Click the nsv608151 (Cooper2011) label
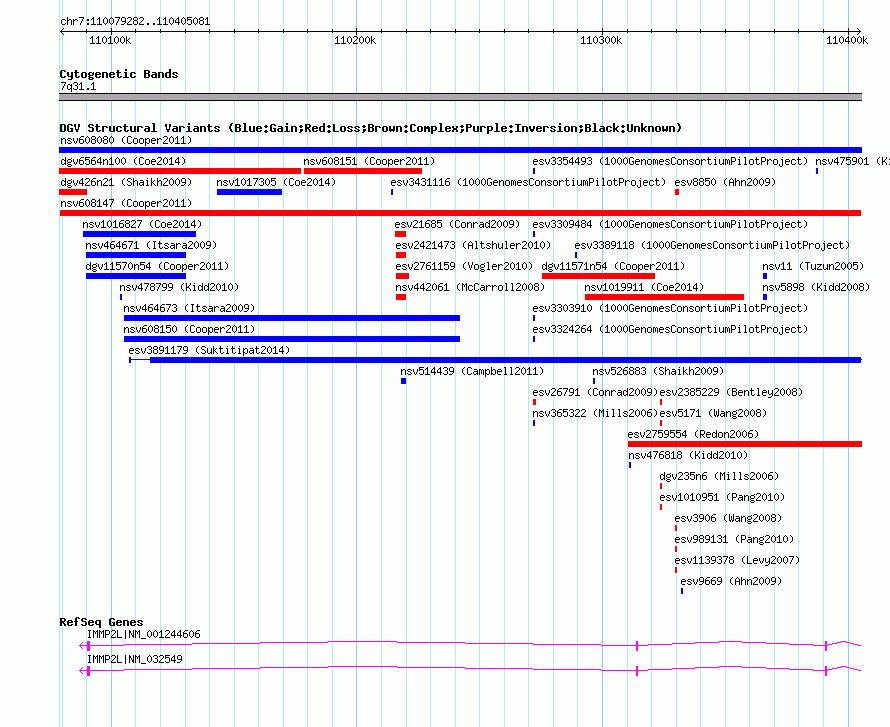 coord(369,161)
